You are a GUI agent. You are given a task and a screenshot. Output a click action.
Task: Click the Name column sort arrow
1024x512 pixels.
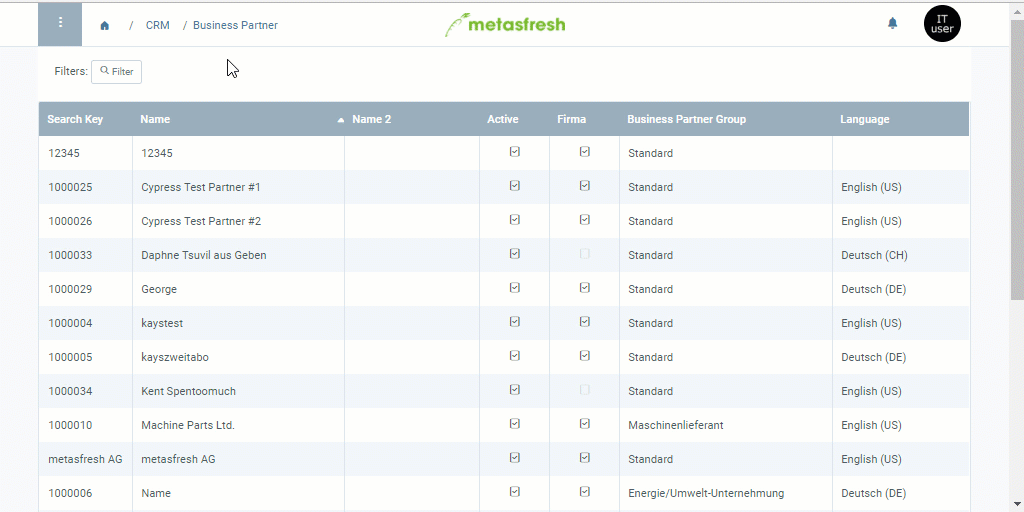(340, 120)
